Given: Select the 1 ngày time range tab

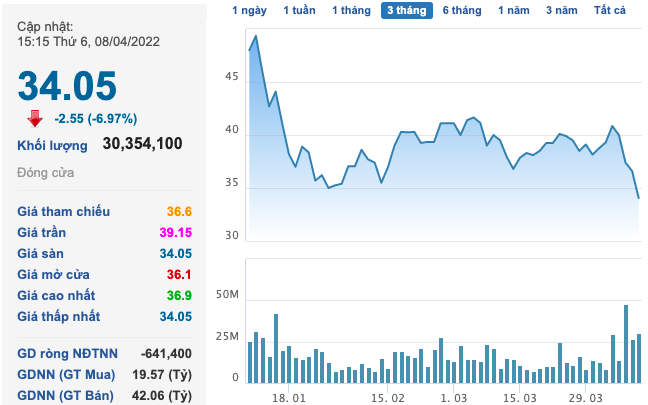Looking at the screenshot, I should click(249, 10).
